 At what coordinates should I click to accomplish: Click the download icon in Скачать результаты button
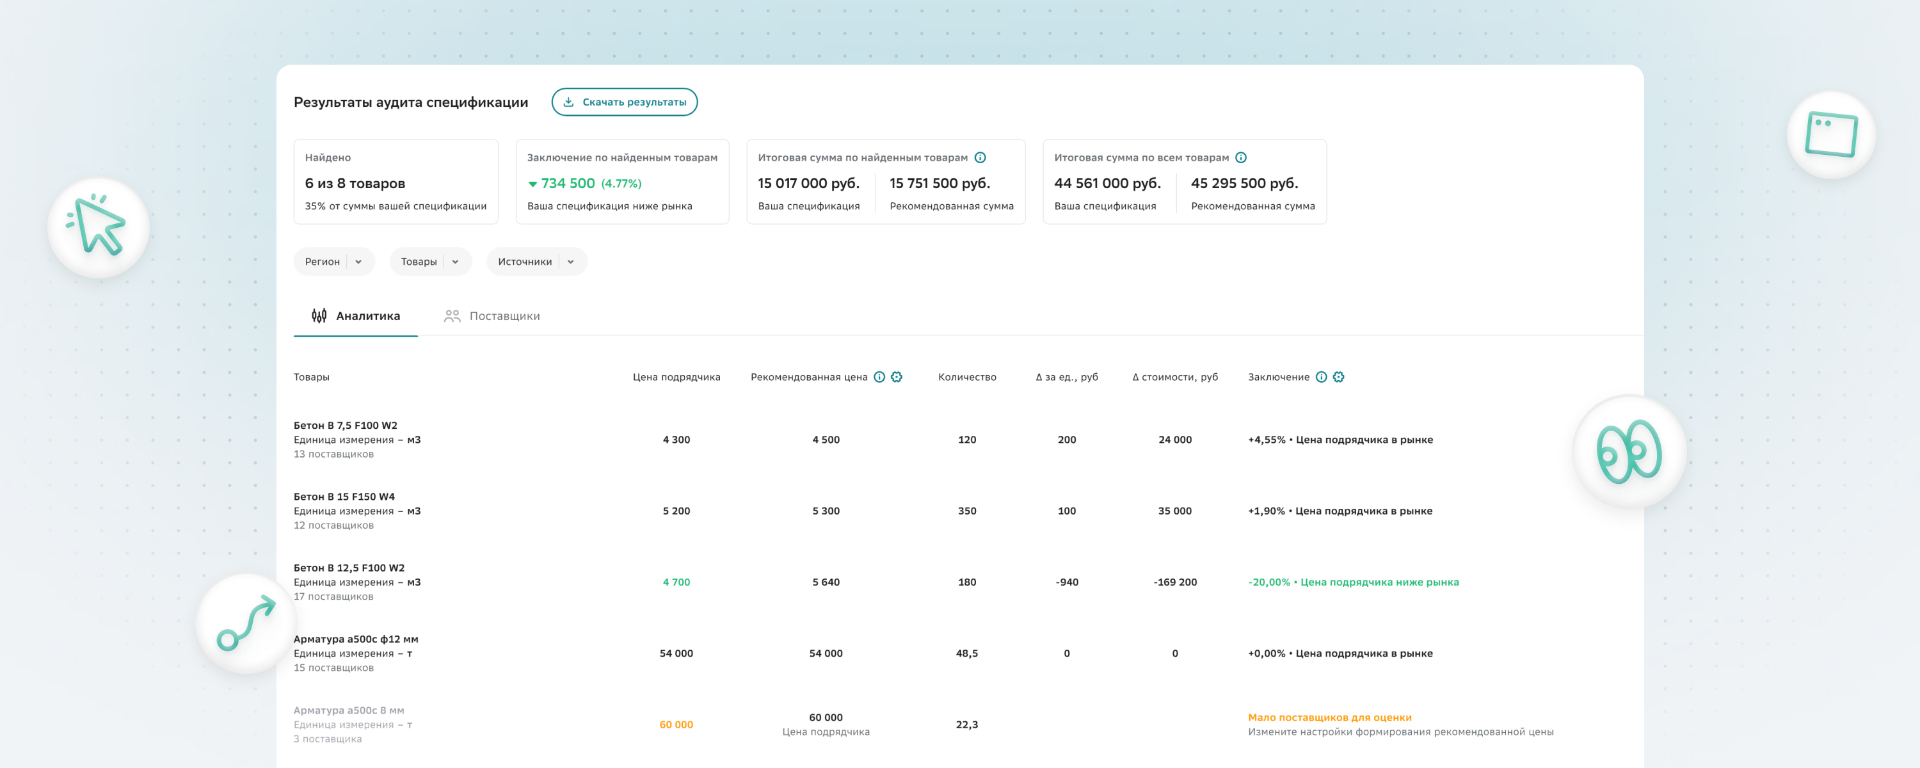point(568,102)
